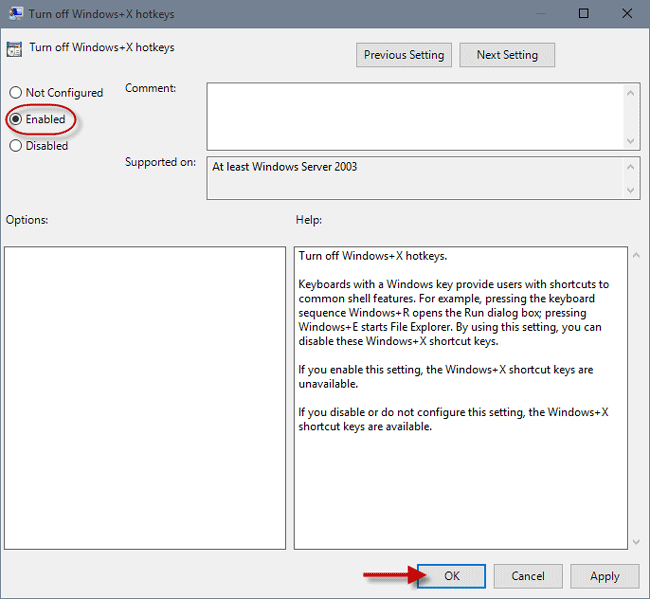Click help paragraph starting 'Keyboards with a Windows key'
The width and height of the screenshot is (650, 599).
(454, 313)
